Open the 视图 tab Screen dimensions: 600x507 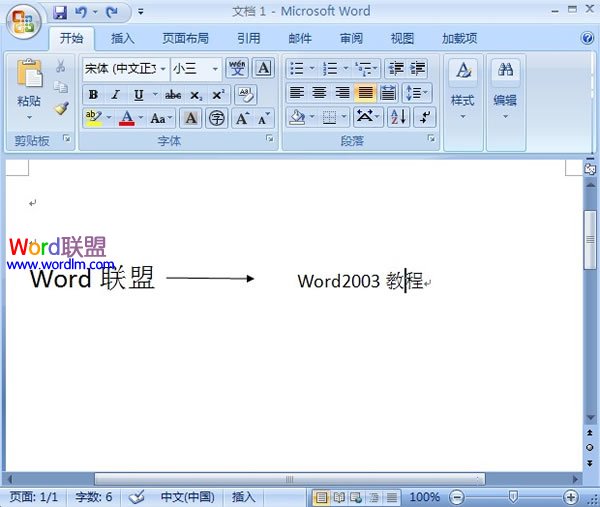coord(402,38)
